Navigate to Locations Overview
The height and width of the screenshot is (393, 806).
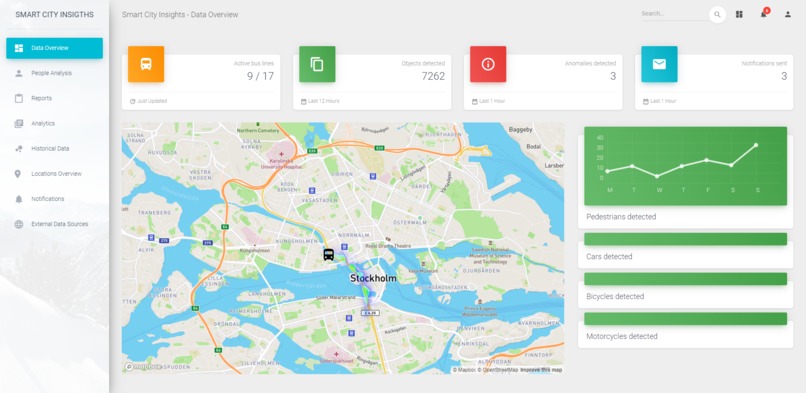click(54, 174)
